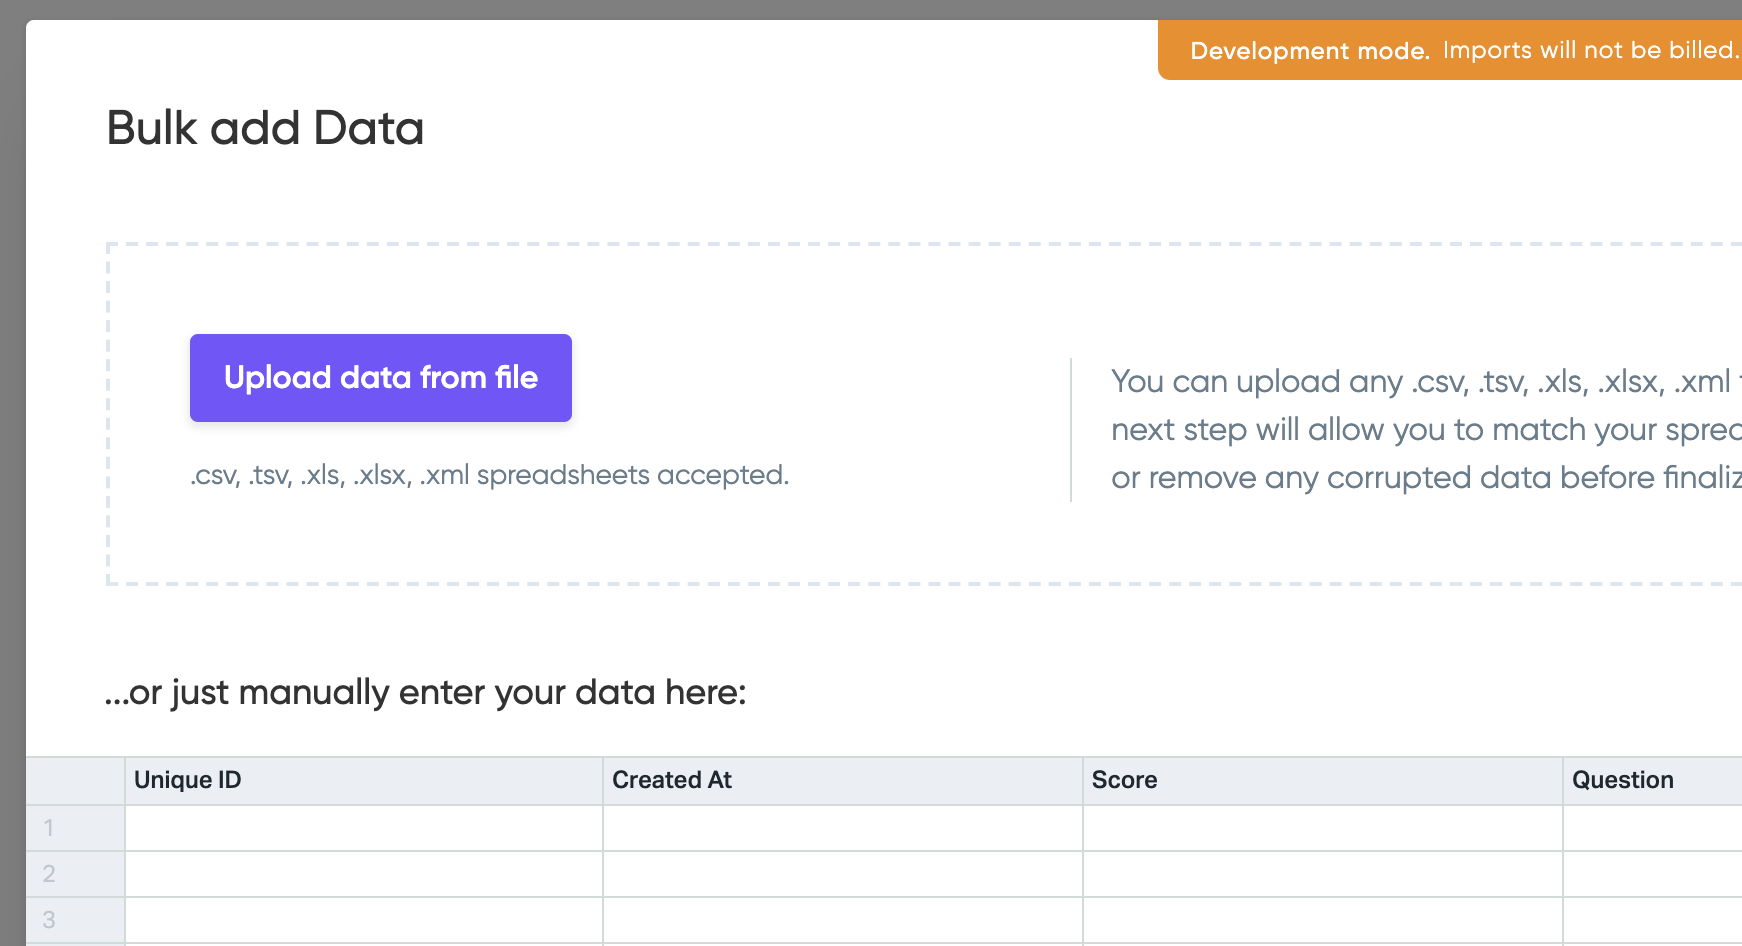Click the accepted spreadsheet formats note
Viewport: 1742px width, 946px height.
(x=490, y=475)
